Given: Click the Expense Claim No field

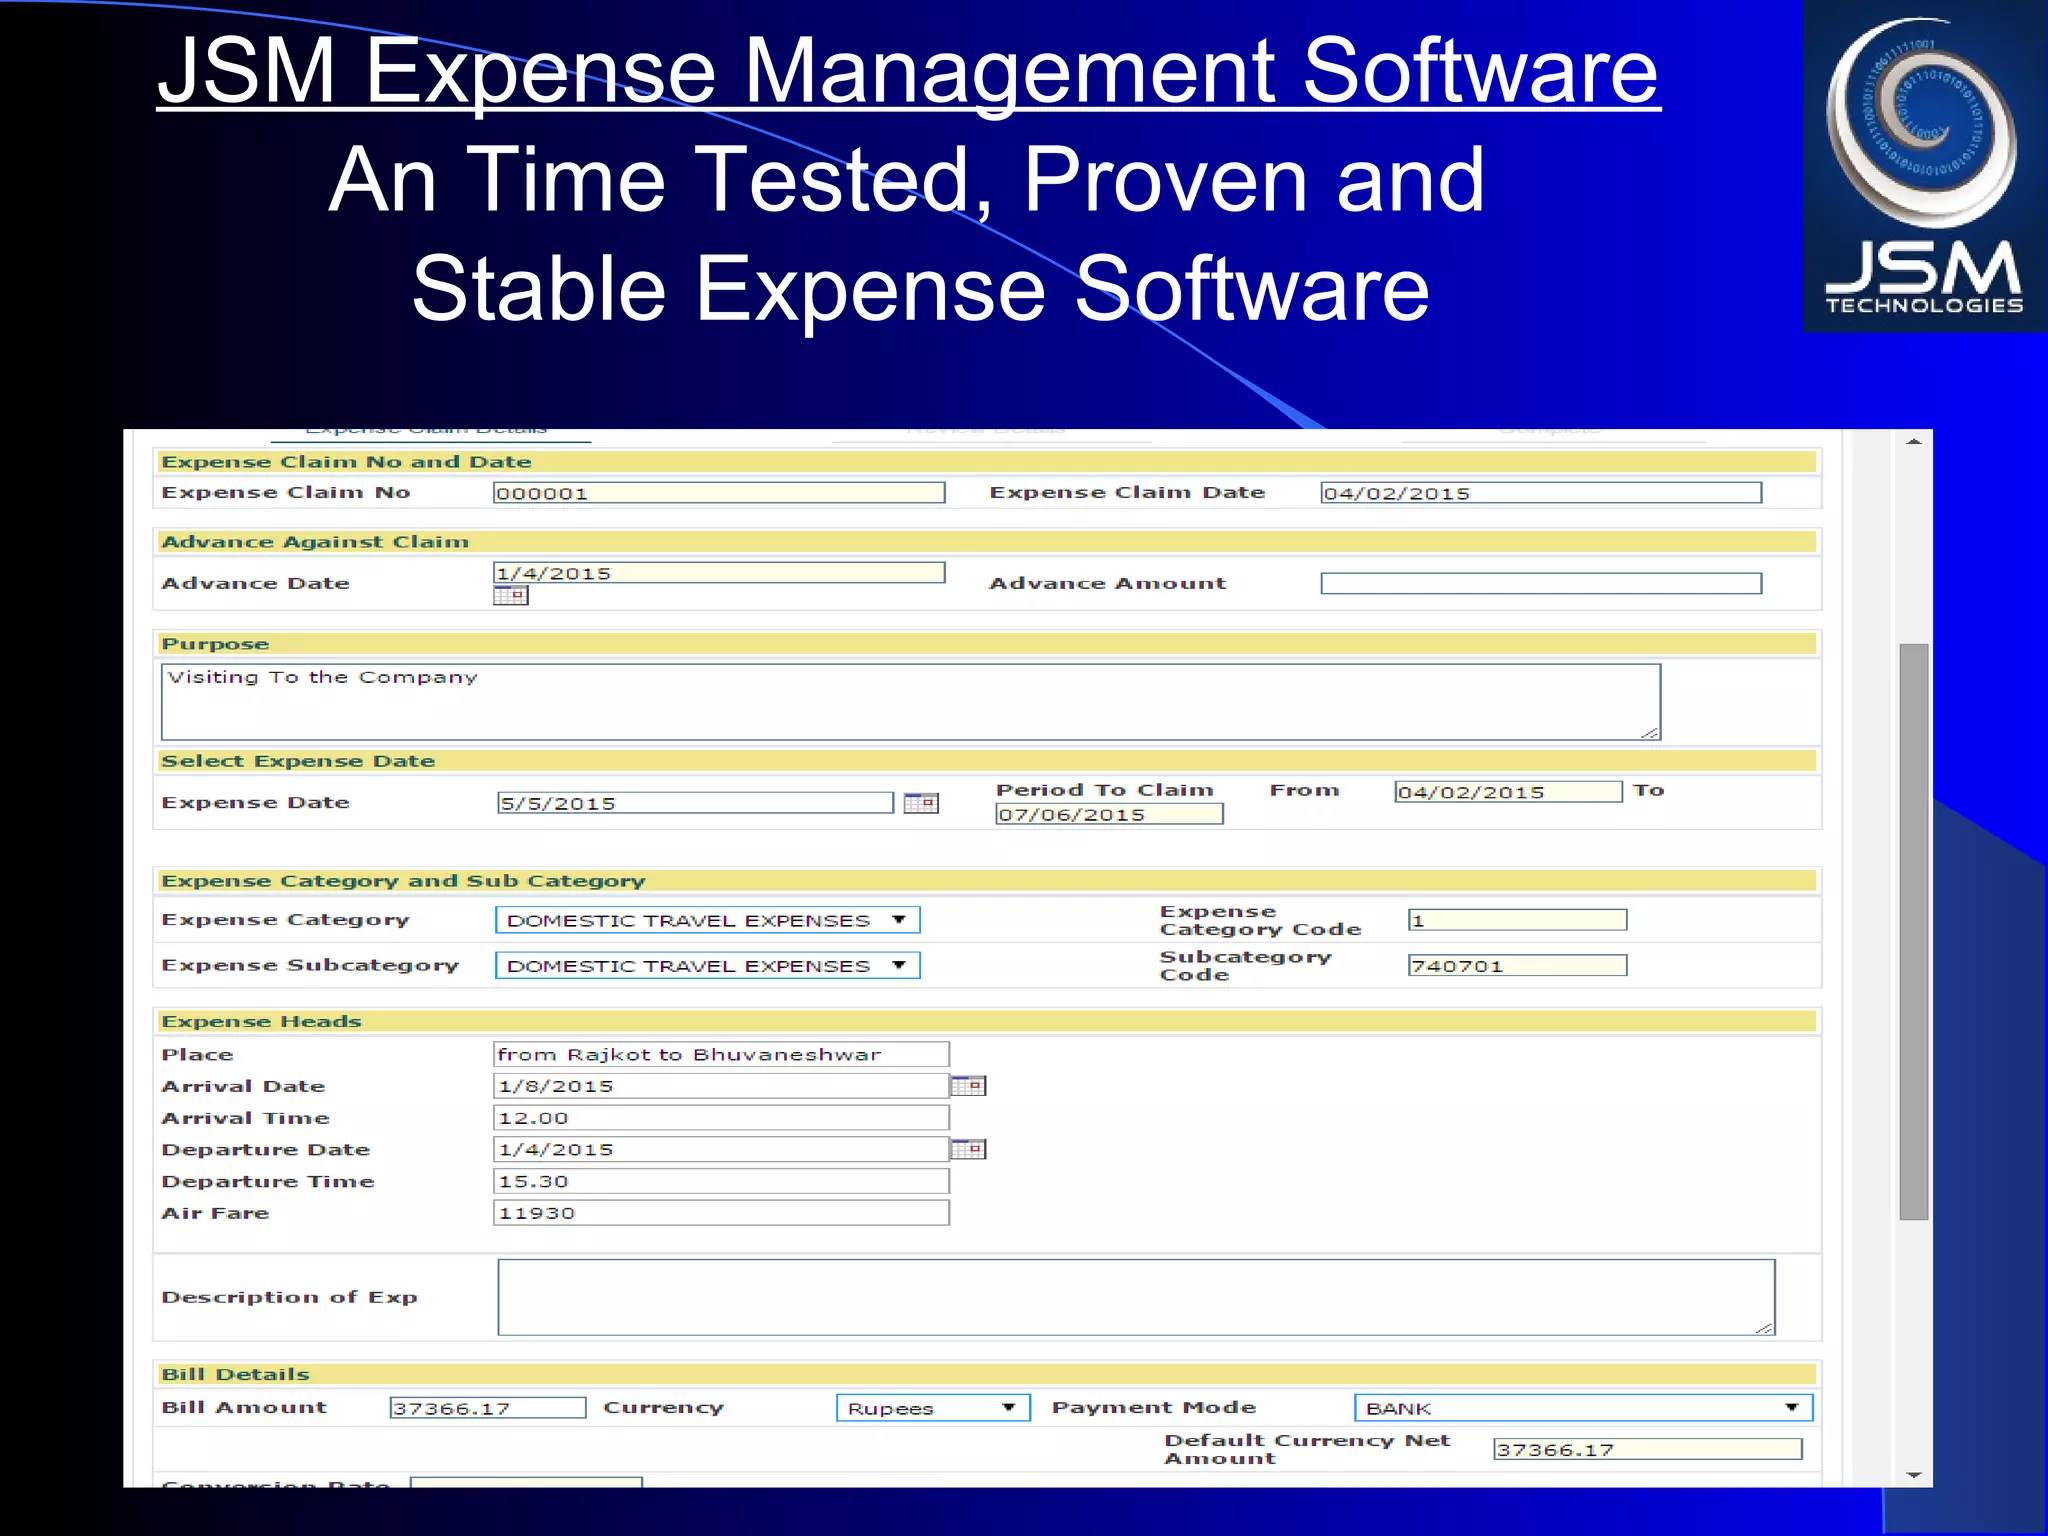Looking at the screenshot, I should click(719, 493).
